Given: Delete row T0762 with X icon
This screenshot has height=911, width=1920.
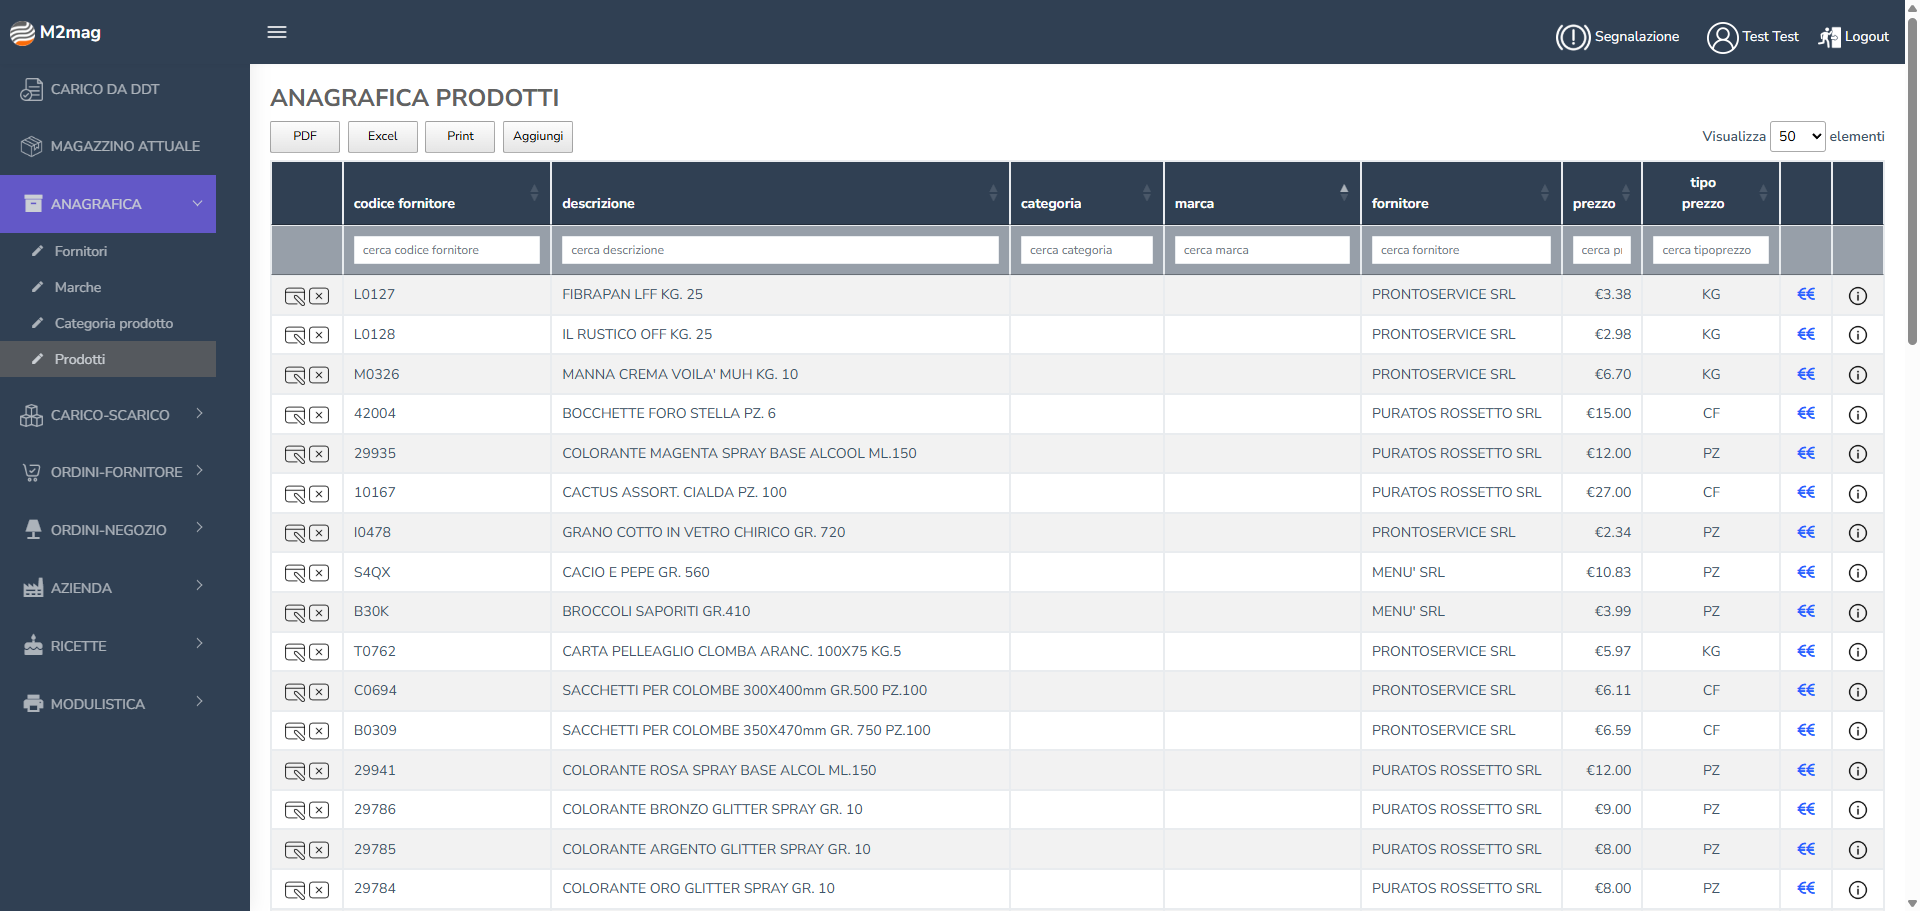Looking at the screenshot, I should point(319,652).
